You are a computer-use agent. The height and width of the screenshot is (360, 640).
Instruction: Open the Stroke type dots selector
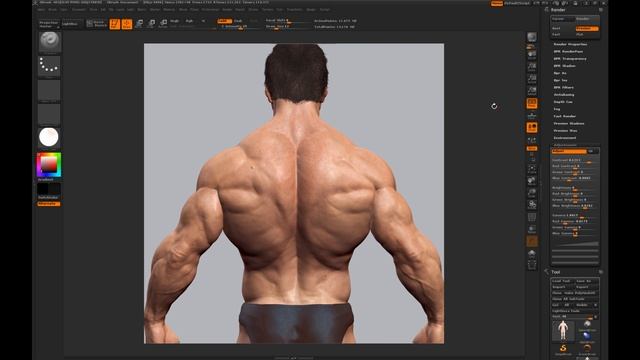point(49,66)
